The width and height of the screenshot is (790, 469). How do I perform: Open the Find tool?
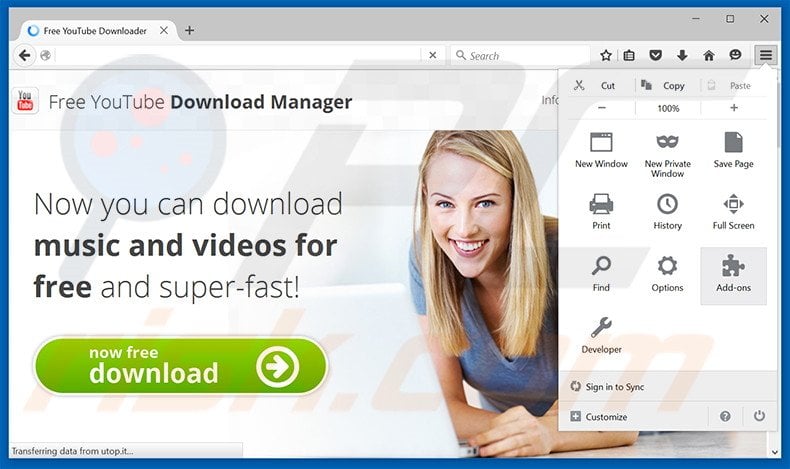click(x=601, y=274)
